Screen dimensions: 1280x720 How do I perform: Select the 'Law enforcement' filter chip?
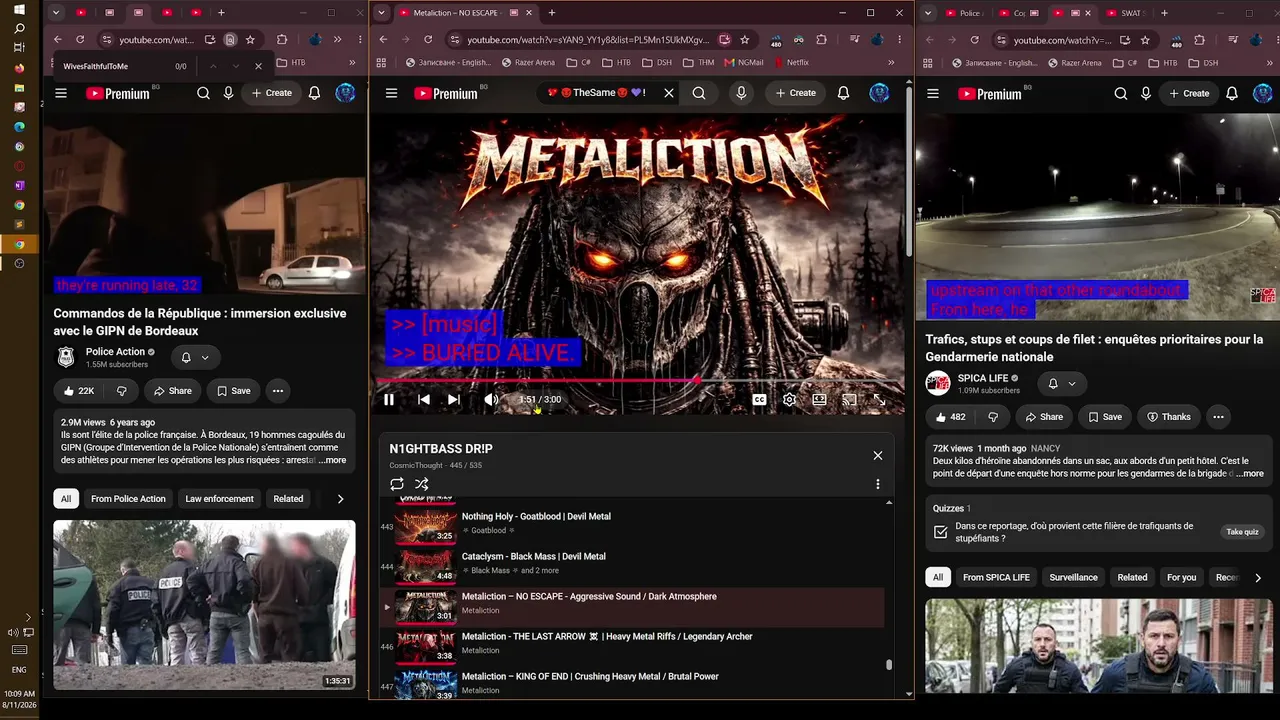[x=219, y=499]
